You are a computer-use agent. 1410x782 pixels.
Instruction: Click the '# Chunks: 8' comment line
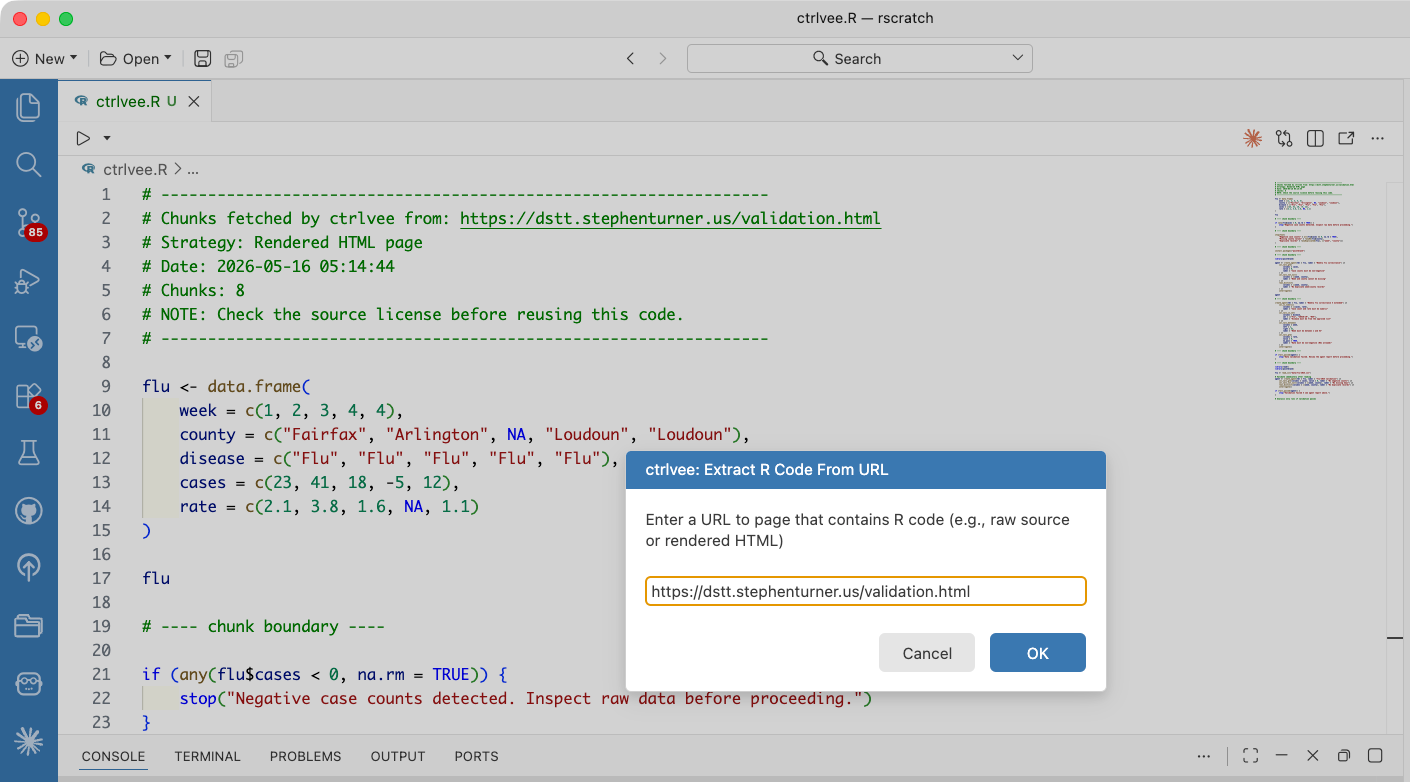[193, 290]
